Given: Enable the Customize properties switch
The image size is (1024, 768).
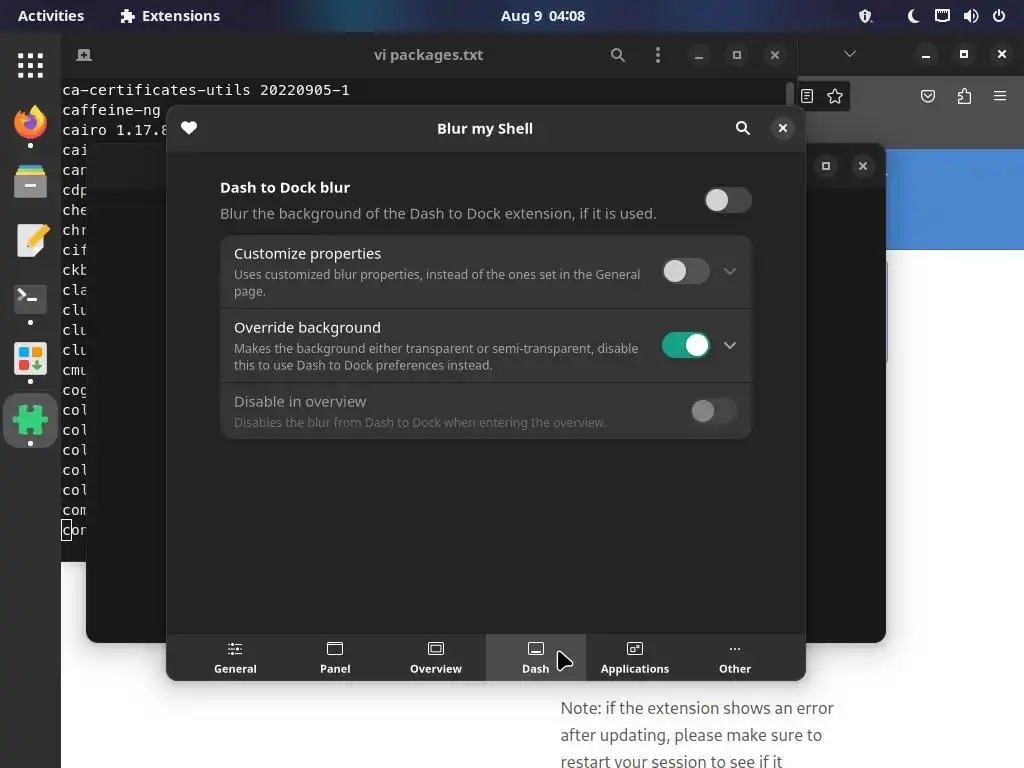Looking at the screenshot, I should coord(686,271).
